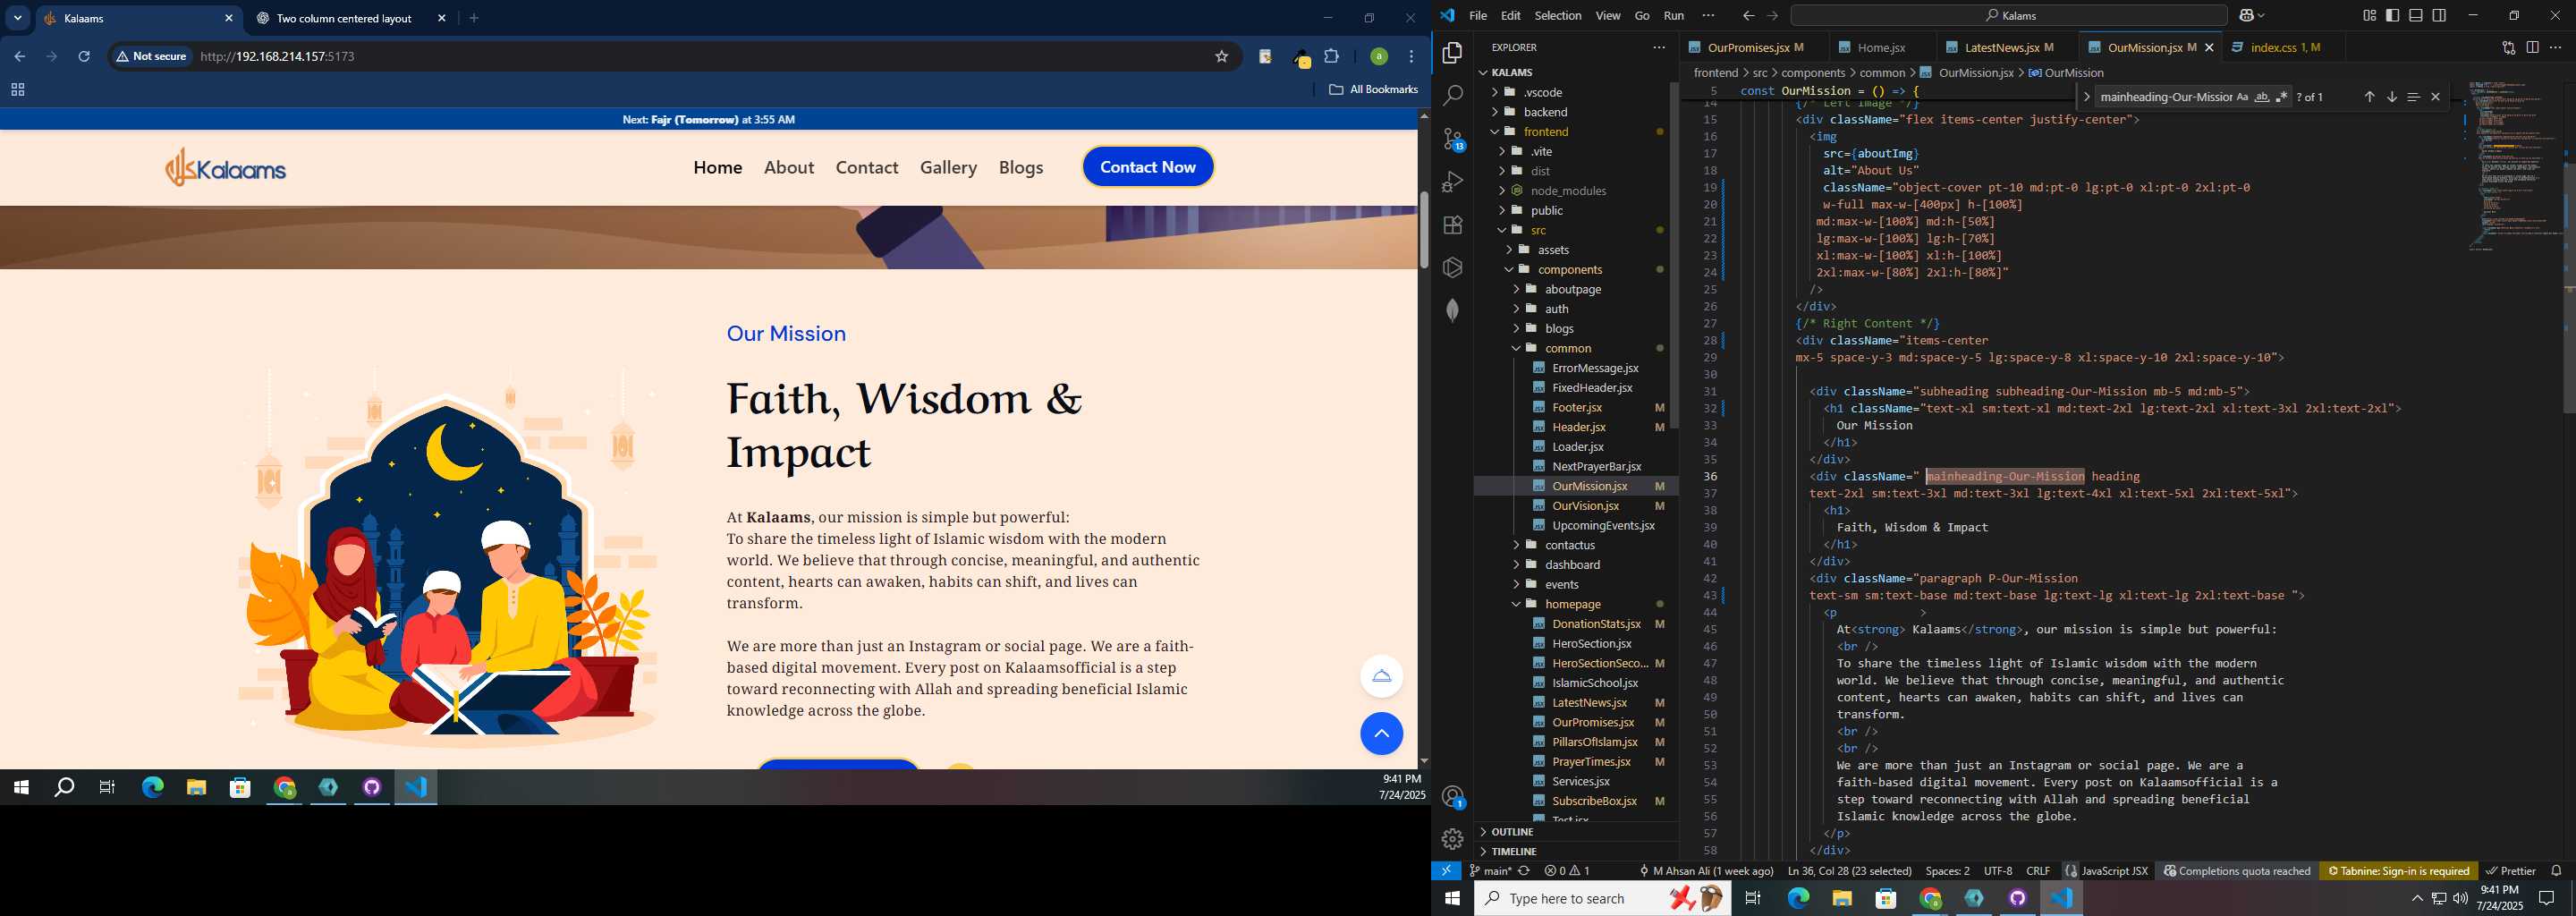Open Source Control view with badge 13
The width and height of the screenshot is (2576, 916).
click(x=1453, y=139)
